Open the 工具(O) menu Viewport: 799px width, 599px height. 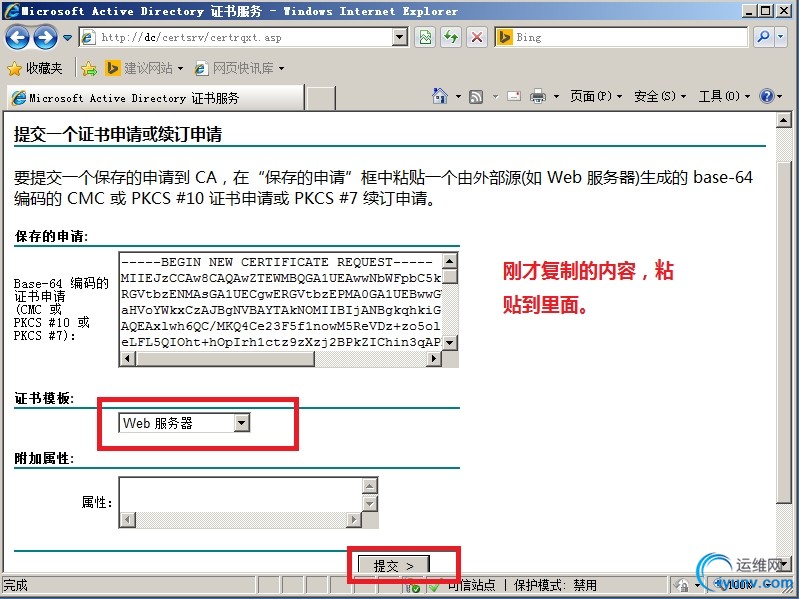(724, 96)
